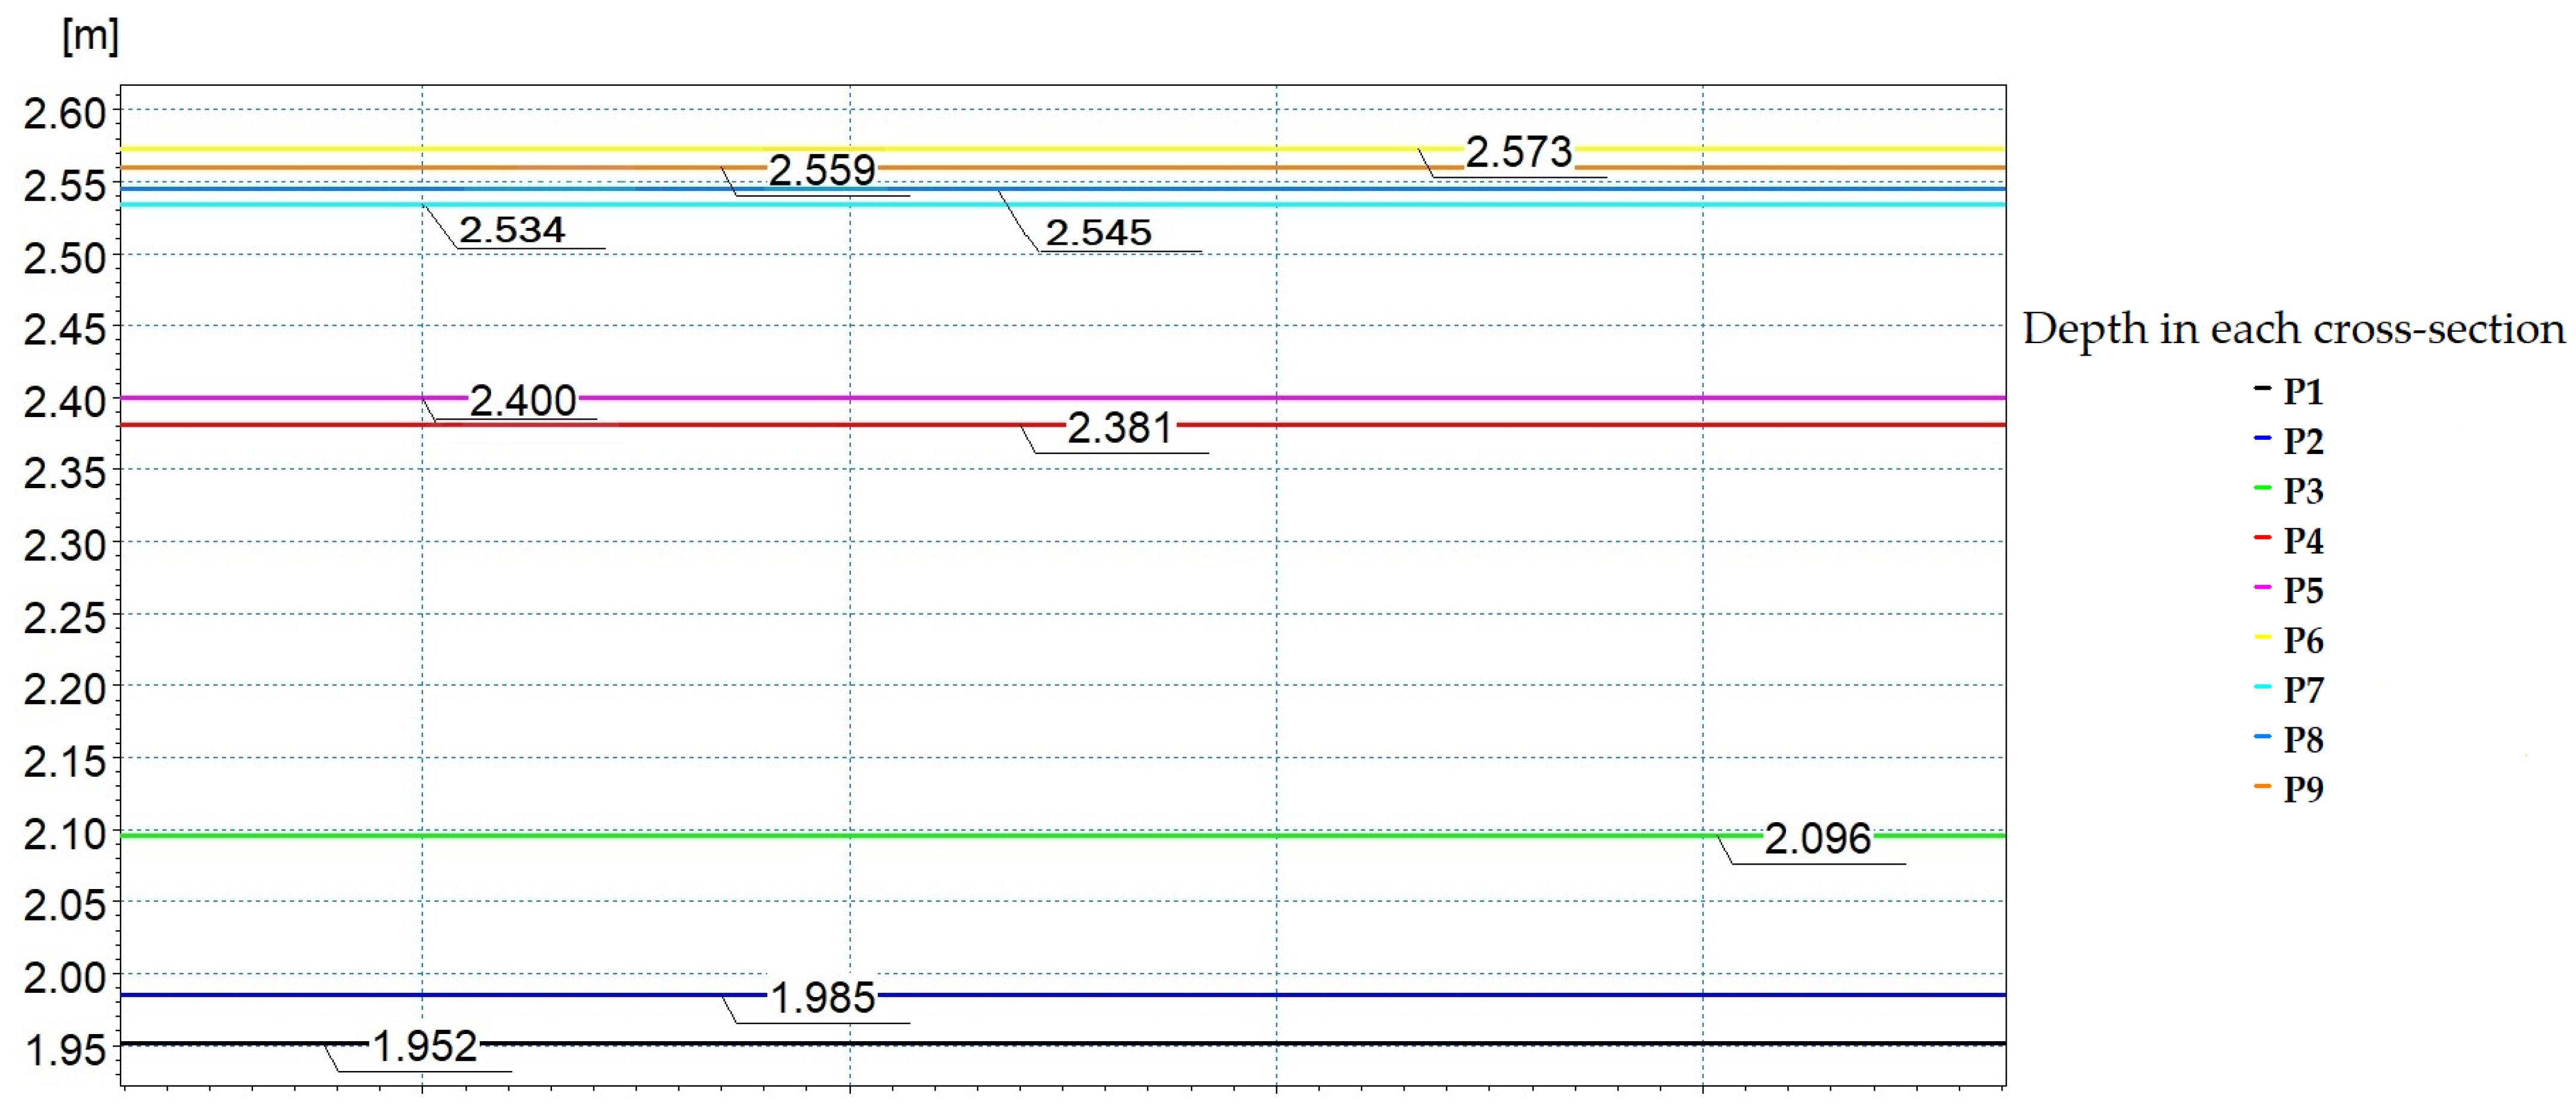This screenshot has width=2576, height=1111.
Task: Click the P4 red legend marker
Action: [x=2263, y=538]
